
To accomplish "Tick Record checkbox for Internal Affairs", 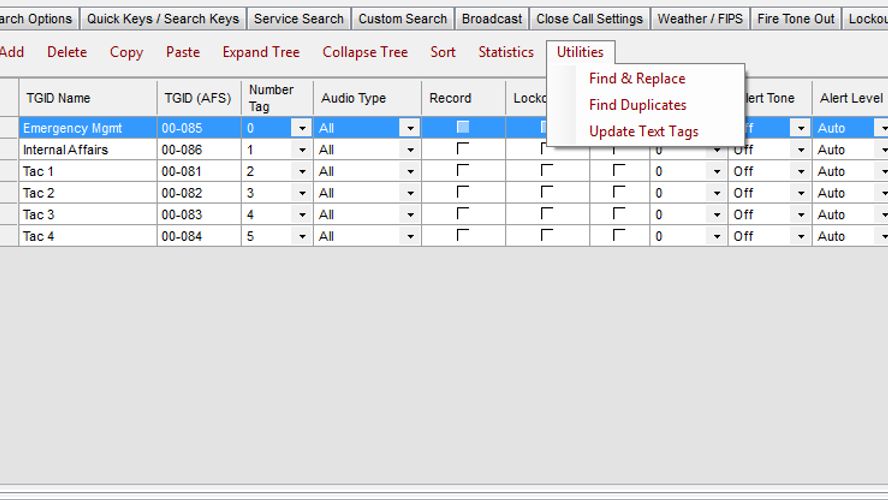I will (463, 148).
